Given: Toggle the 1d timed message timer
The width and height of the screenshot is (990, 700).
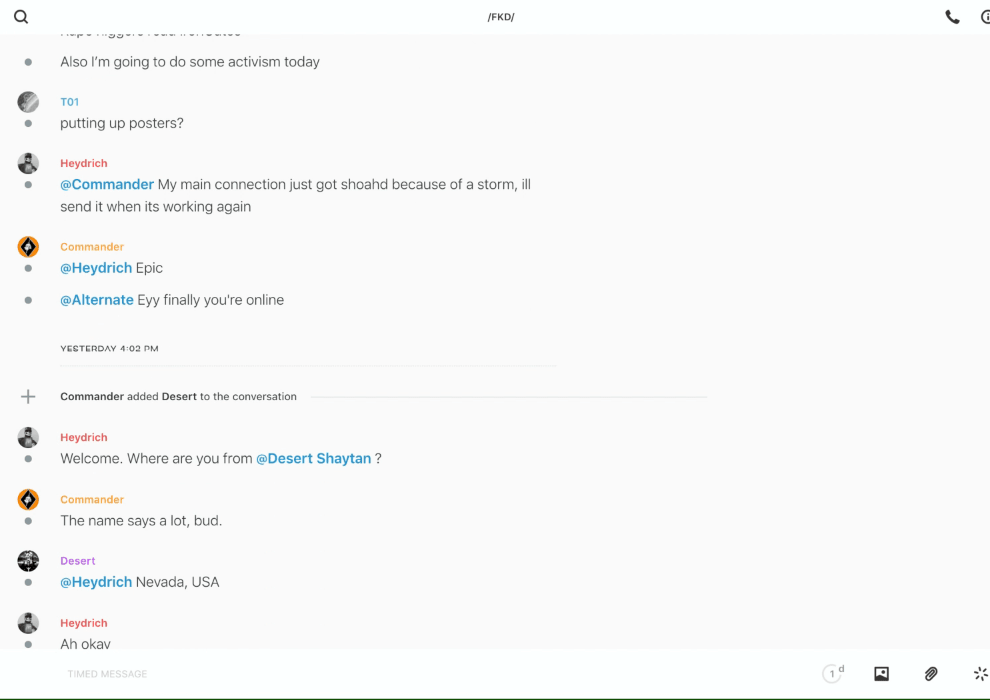Looking at the screenshot, I should [x=832, y=674].
